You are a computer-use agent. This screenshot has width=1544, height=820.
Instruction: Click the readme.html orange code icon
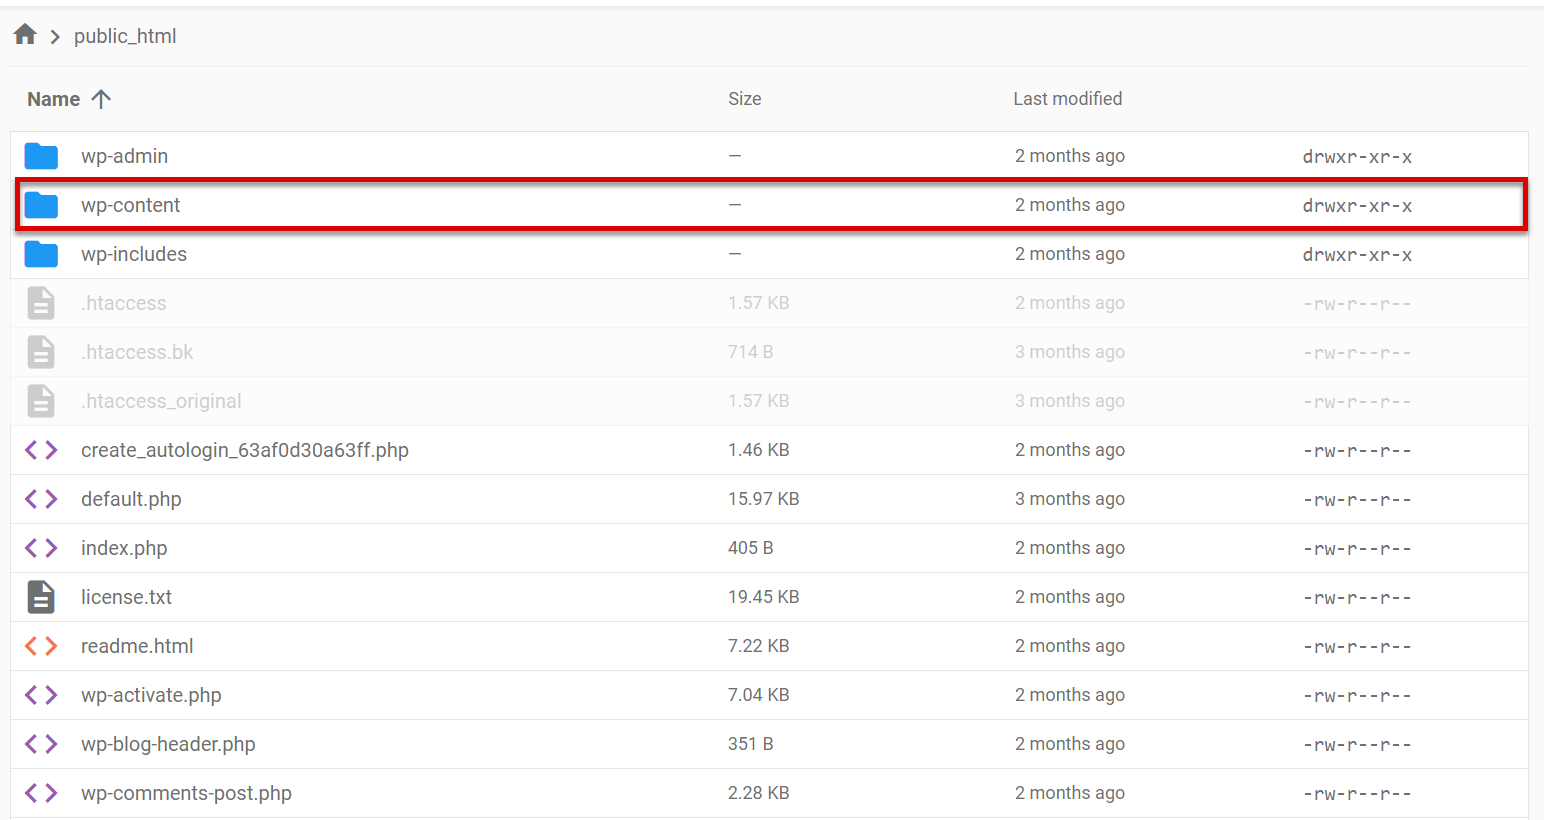[41, 646]
